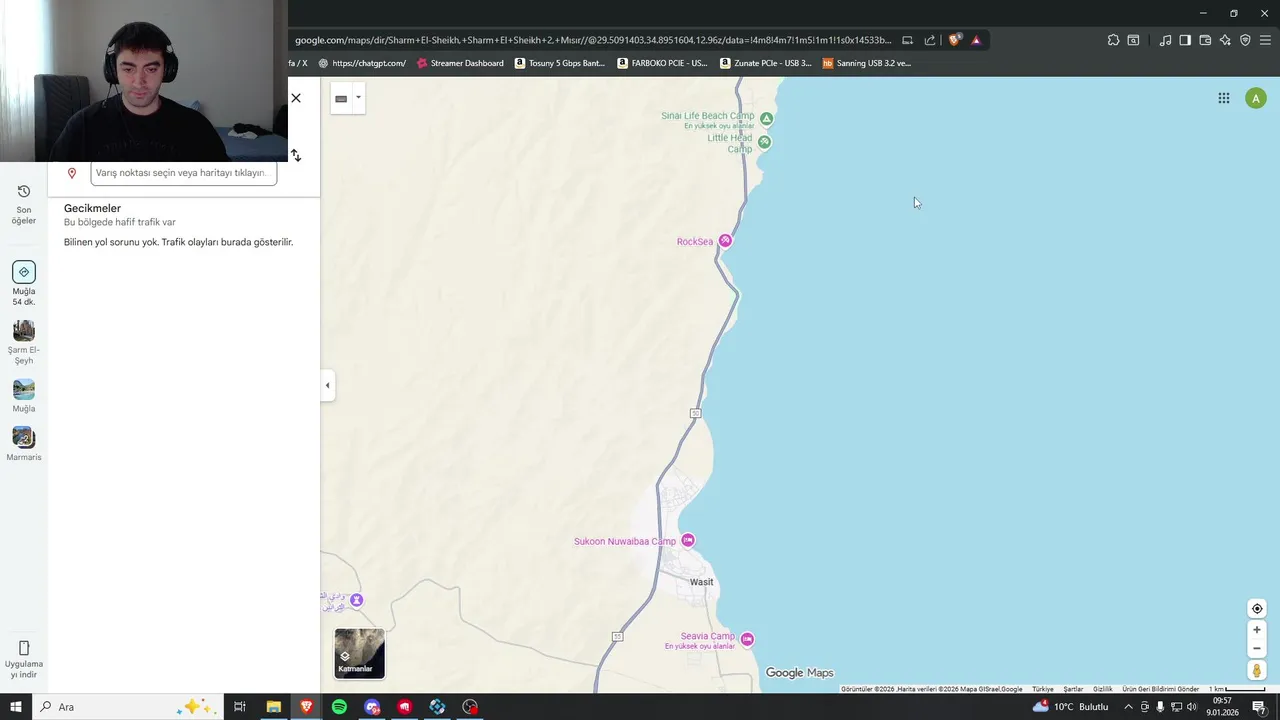Click the Gizlilik privacy footer link
This screenshot has width=1280, height=720.
1103,689
